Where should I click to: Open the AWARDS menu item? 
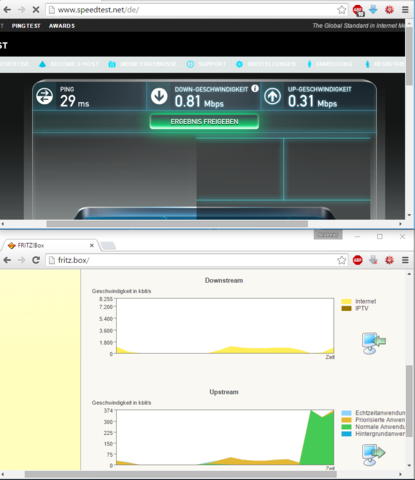(62, 26)
